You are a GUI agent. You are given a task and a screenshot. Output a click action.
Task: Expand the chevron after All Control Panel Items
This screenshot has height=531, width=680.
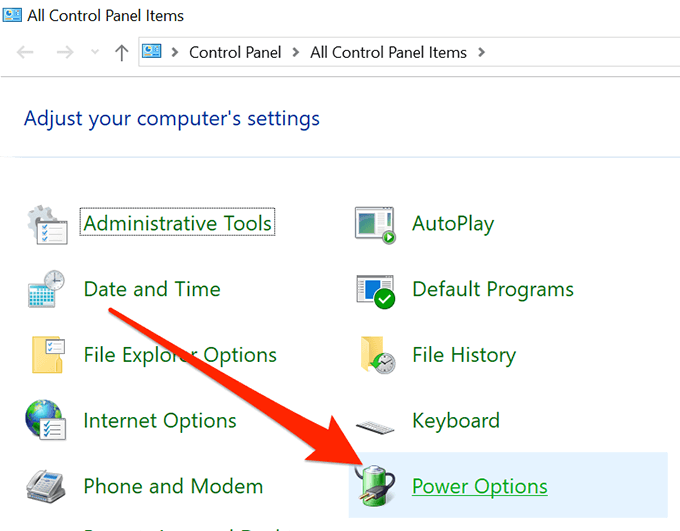click(481, 53)
